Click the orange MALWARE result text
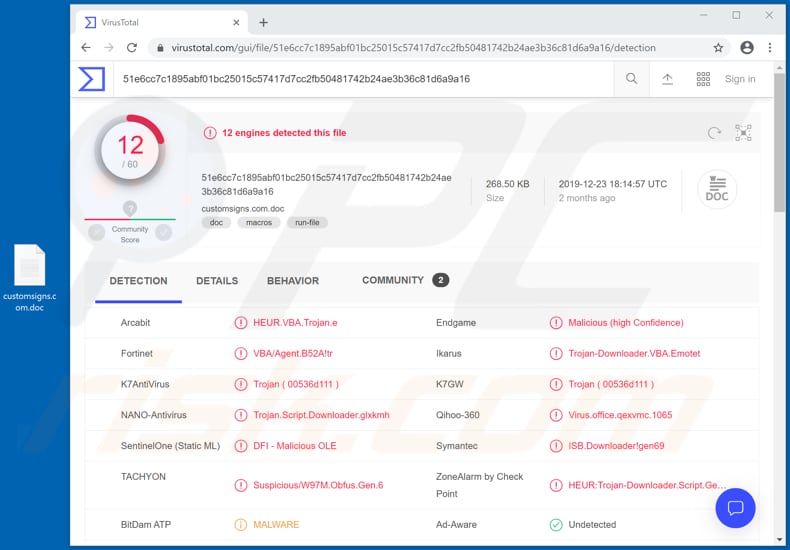This screenshot has width=790, height=550. [276, 524]
